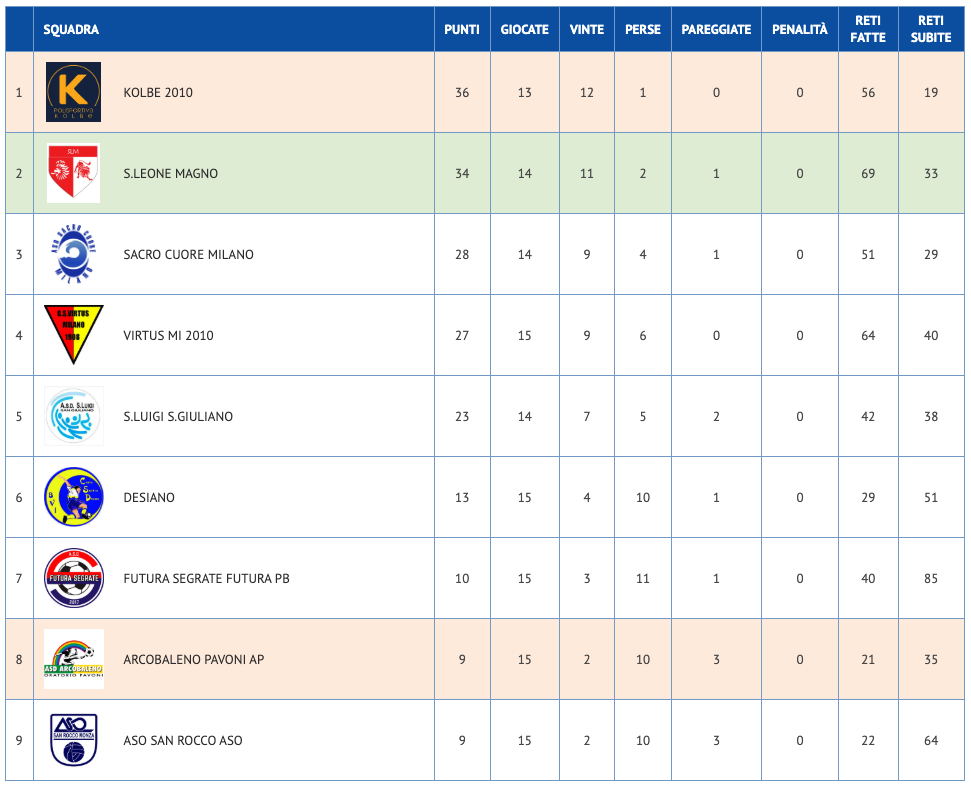971x789 pixels.
Task: Open the ASO SAN ROCCO ASO name
Action: click(x=182, y=741)
